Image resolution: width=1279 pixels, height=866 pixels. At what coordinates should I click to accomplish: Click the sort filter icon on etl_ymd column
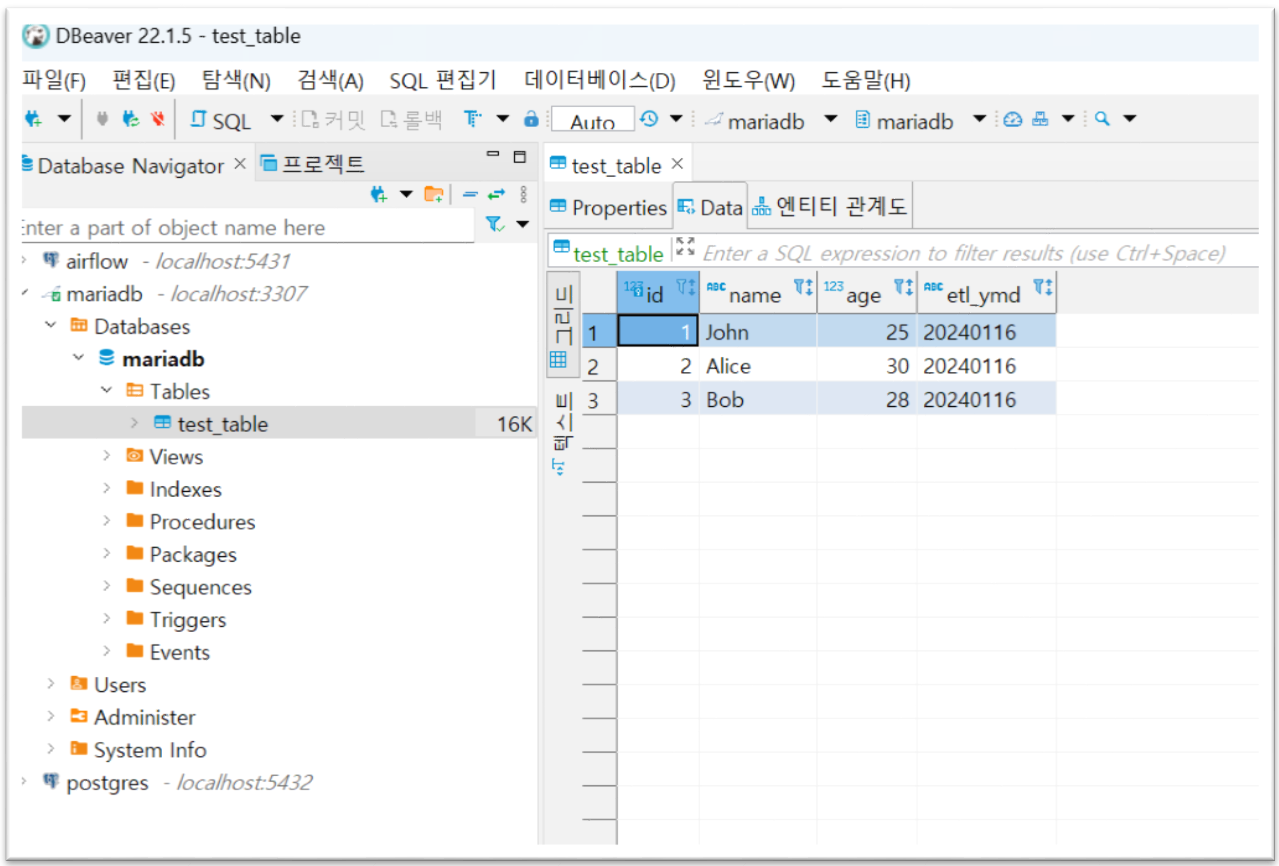(x=1043, y=288)
